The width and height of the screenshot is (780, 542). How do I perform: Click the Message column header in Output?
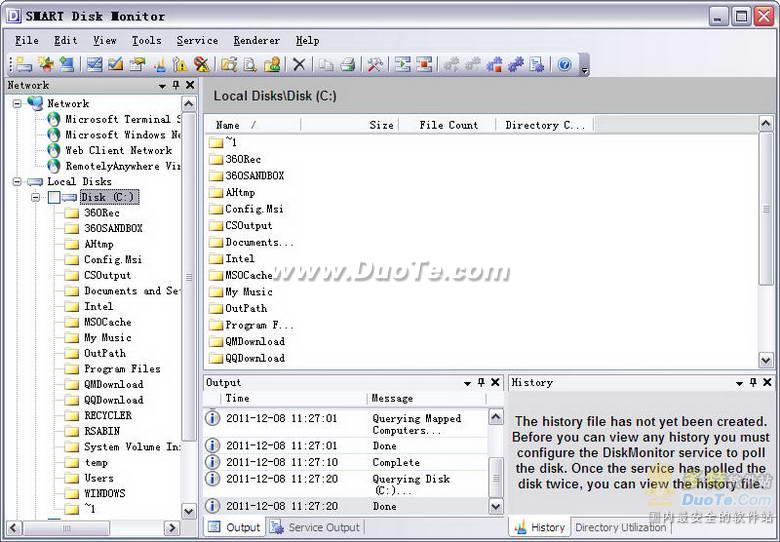coord(426,398)
